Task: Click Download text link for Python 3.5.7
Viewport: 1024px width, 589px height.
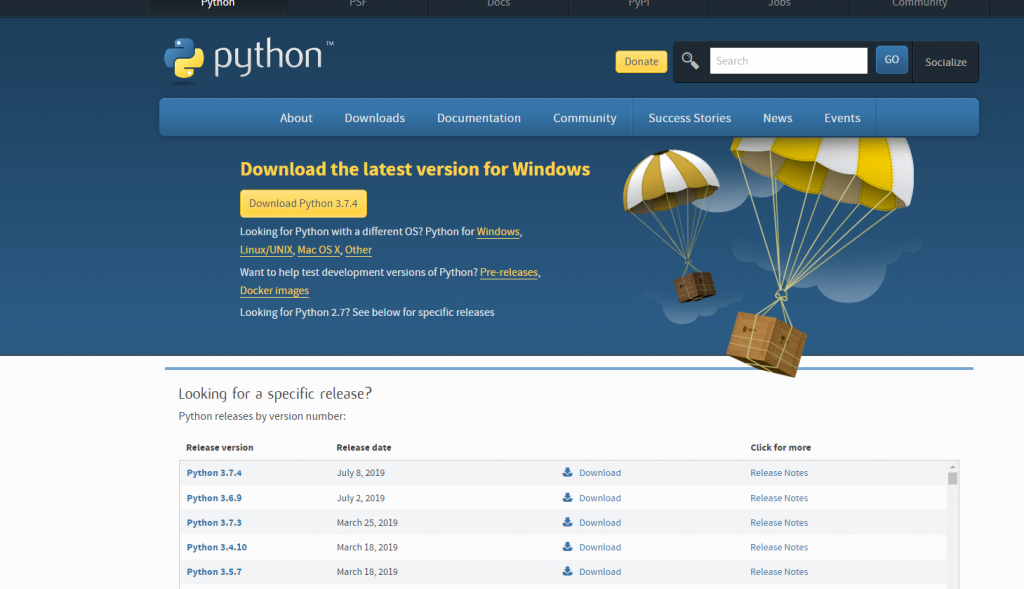Action: (x=600, y=571)
